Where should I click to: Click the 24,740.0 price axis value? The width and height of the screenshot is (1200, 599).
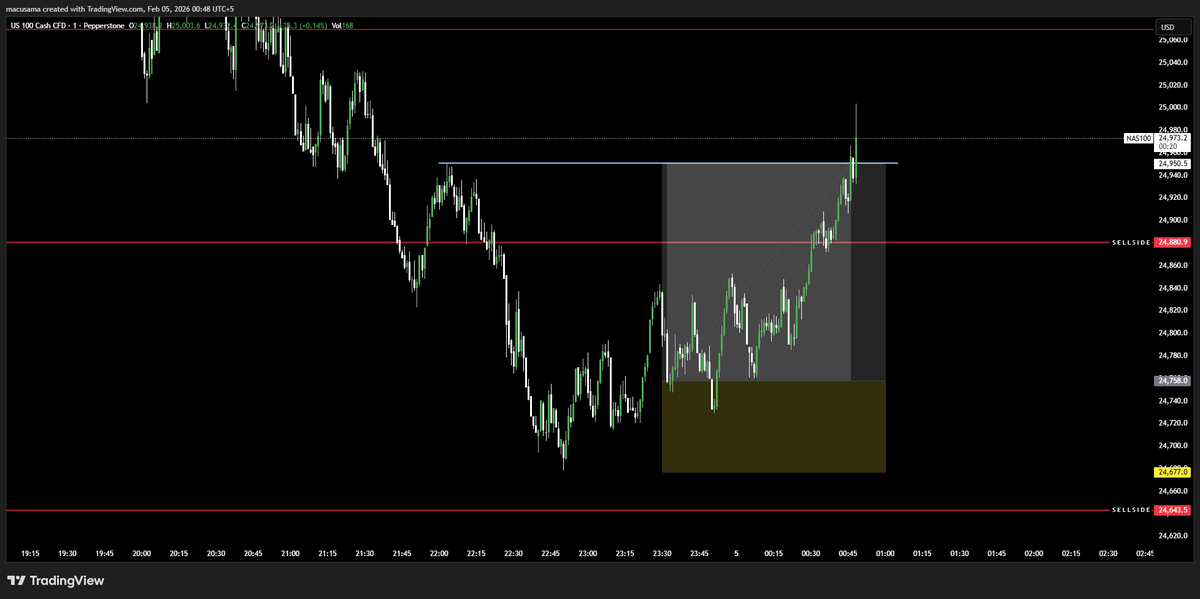(1172, 401)
